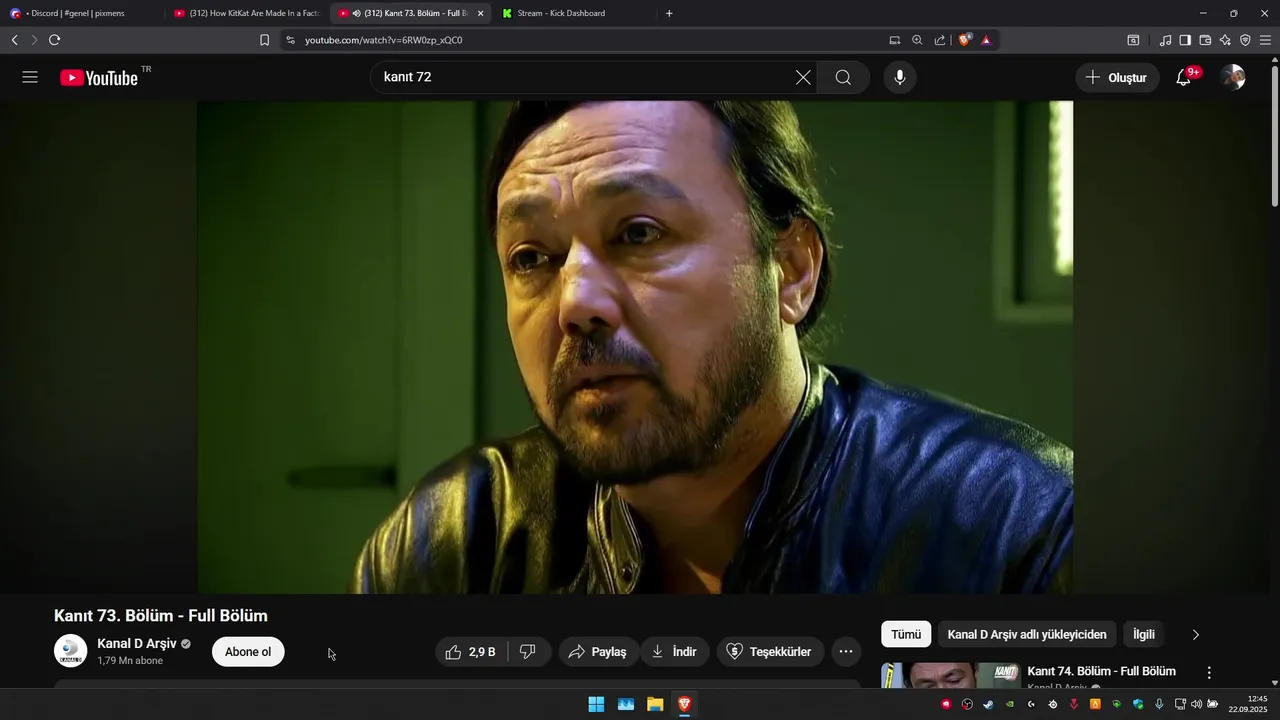Viewport: 1280px width, 720px height.
Task: Select the İlgili filter chip
Action: [1144, 634]
